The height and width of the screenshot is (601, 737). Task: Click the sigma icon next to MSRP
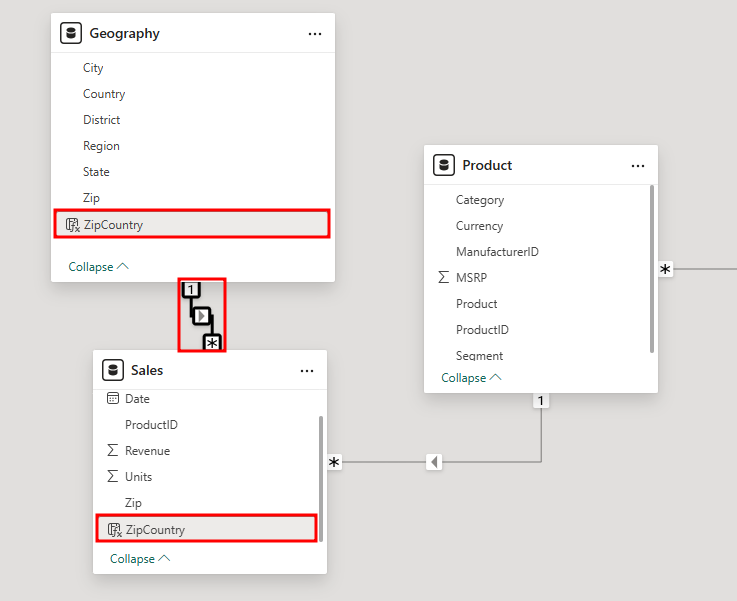point(443,277)
